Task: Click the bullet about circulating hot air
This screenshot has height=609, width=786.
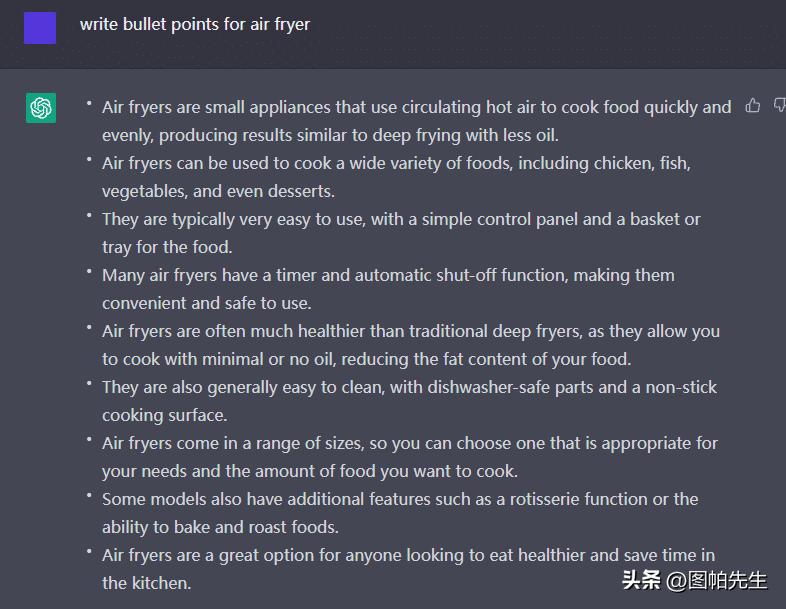Action: click(416, 107)
